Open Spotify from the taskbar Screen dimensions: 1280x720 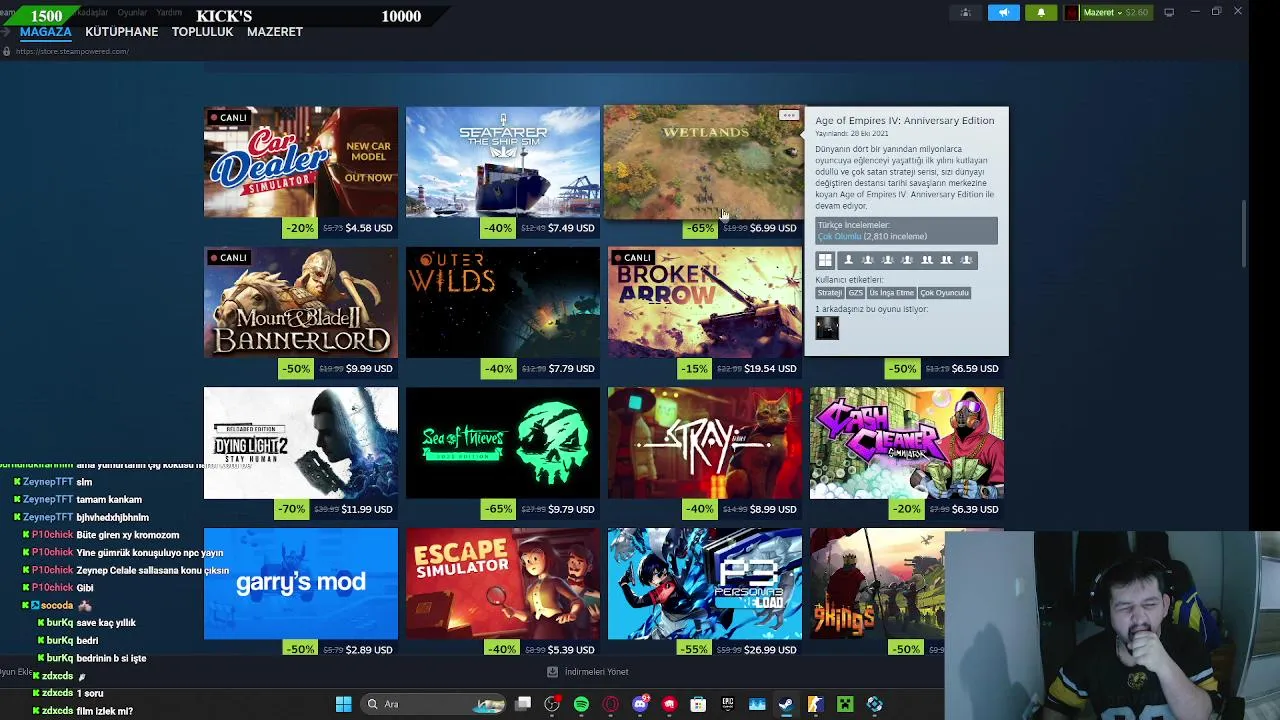(x=581, y=704)
